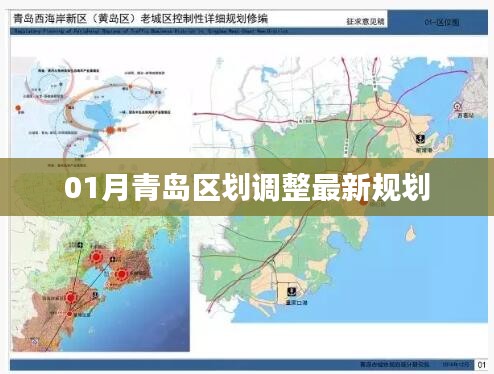
Task: Click the orange location marker under the headline banner
Action: 363,202
